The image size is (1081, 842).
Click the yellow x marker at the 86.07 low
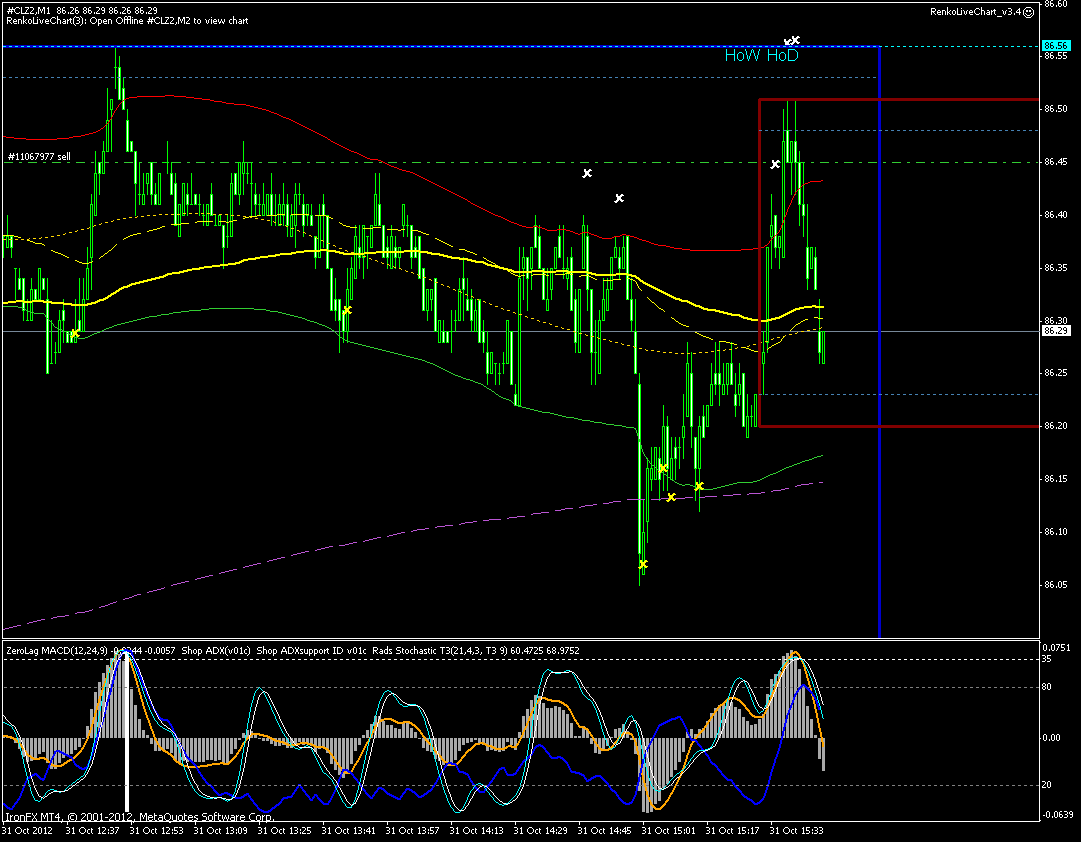click(643, 564)
